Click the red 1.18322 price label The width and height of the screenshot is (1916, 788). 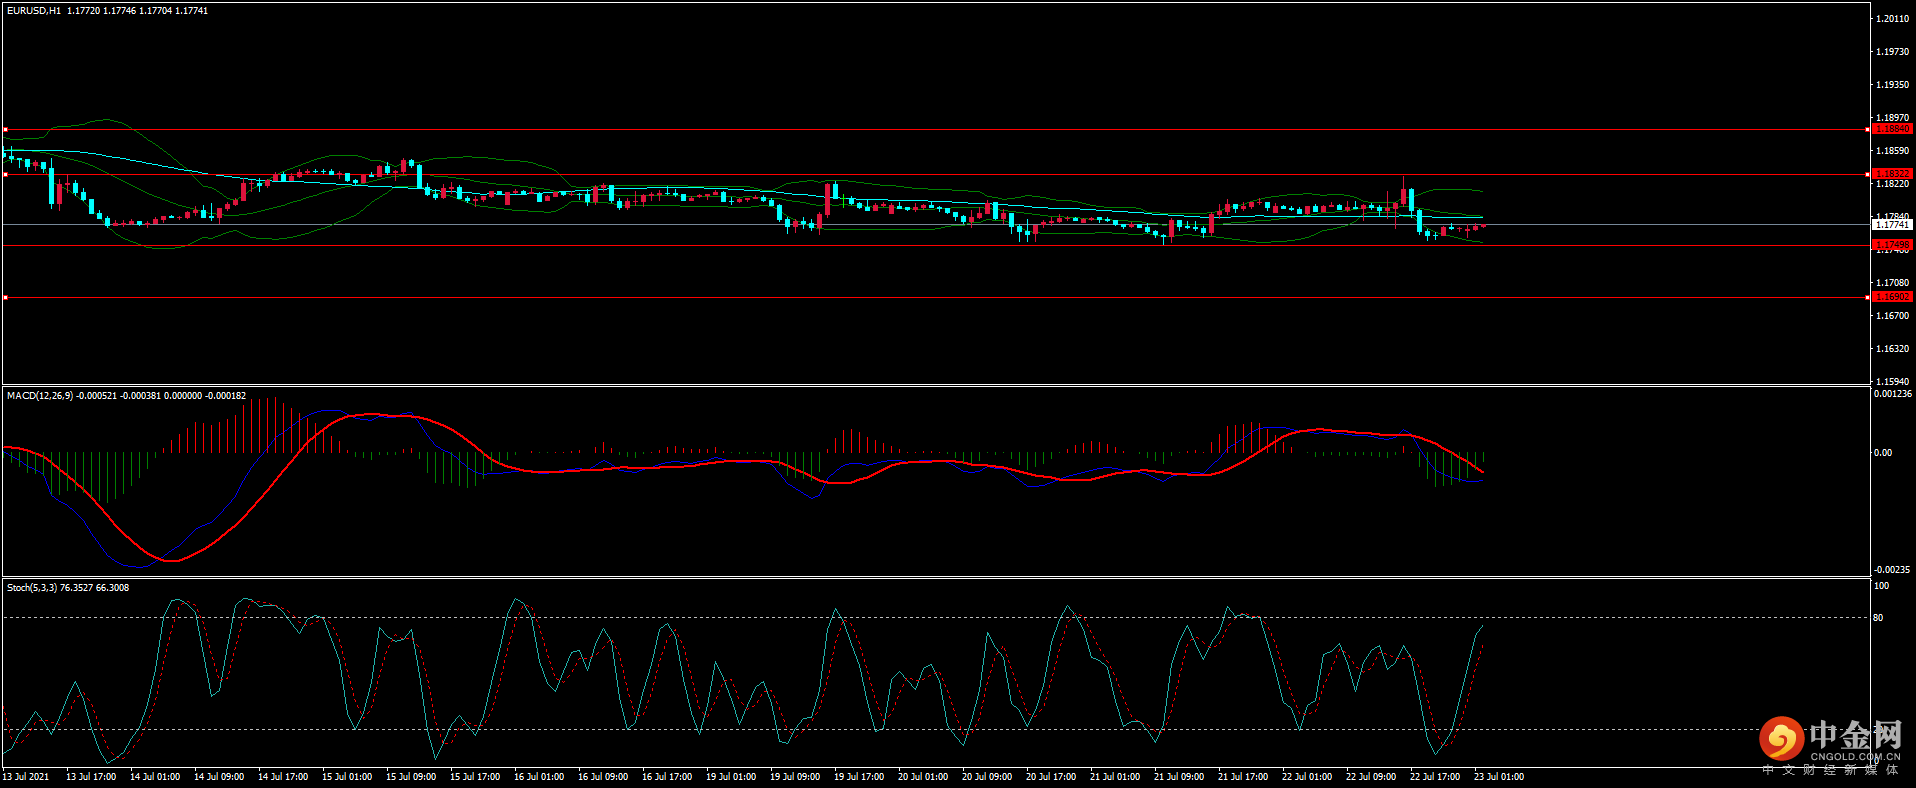[1891, 174]
